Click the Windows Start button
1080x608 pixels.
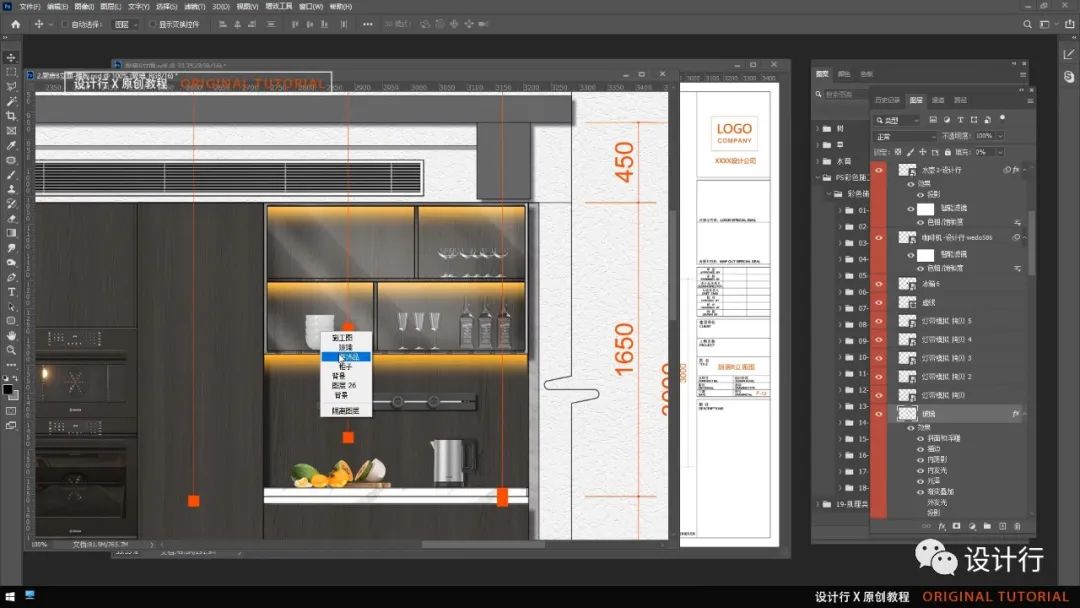9,597
